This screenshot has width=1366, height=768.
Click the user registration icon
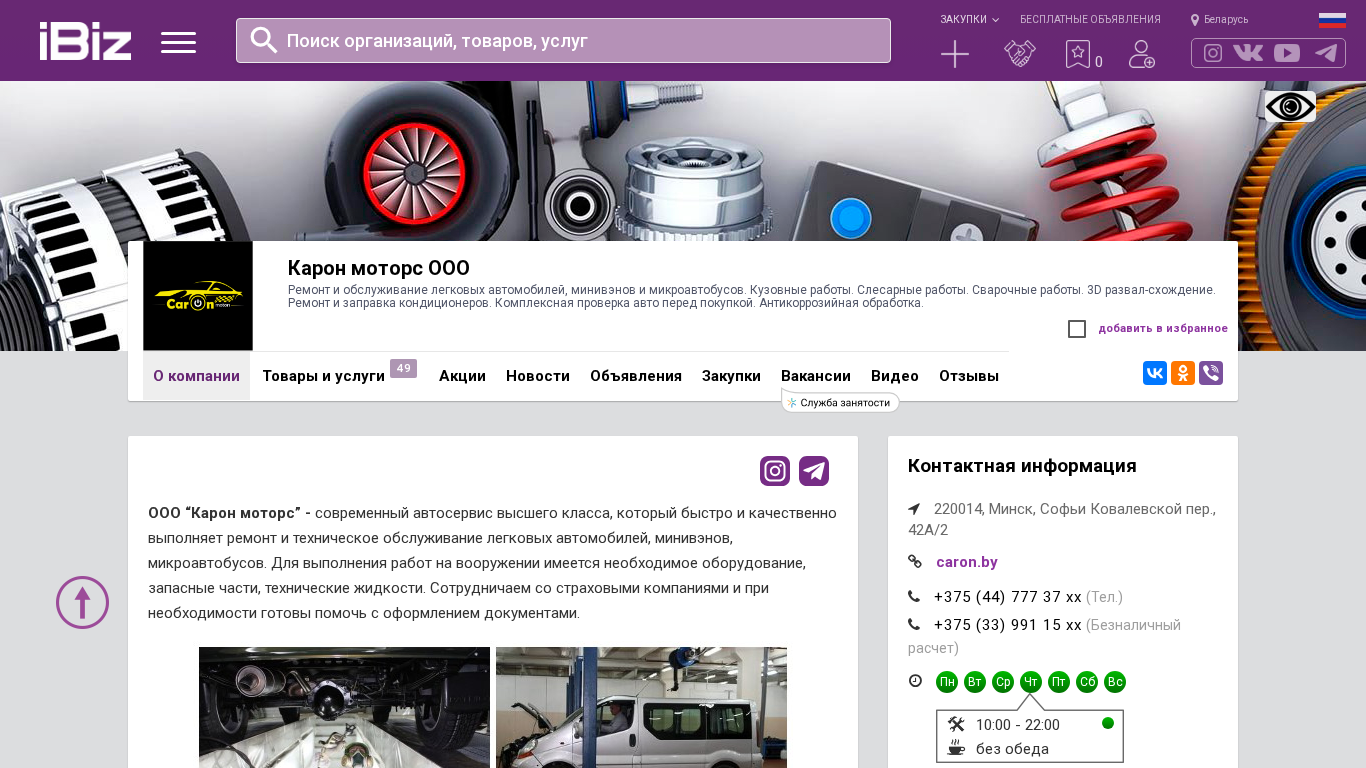pos(1141,54)
